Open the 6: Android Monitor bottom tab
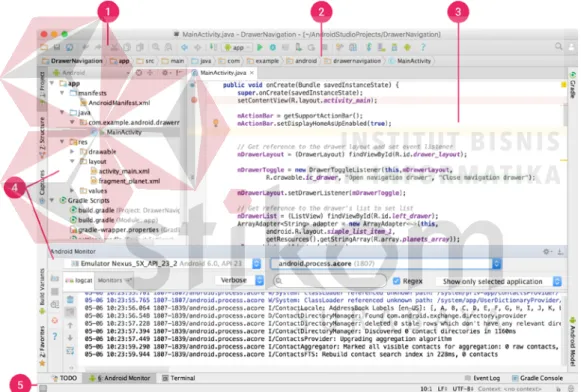This screenshot has height=392, width=581. (119, 378)
